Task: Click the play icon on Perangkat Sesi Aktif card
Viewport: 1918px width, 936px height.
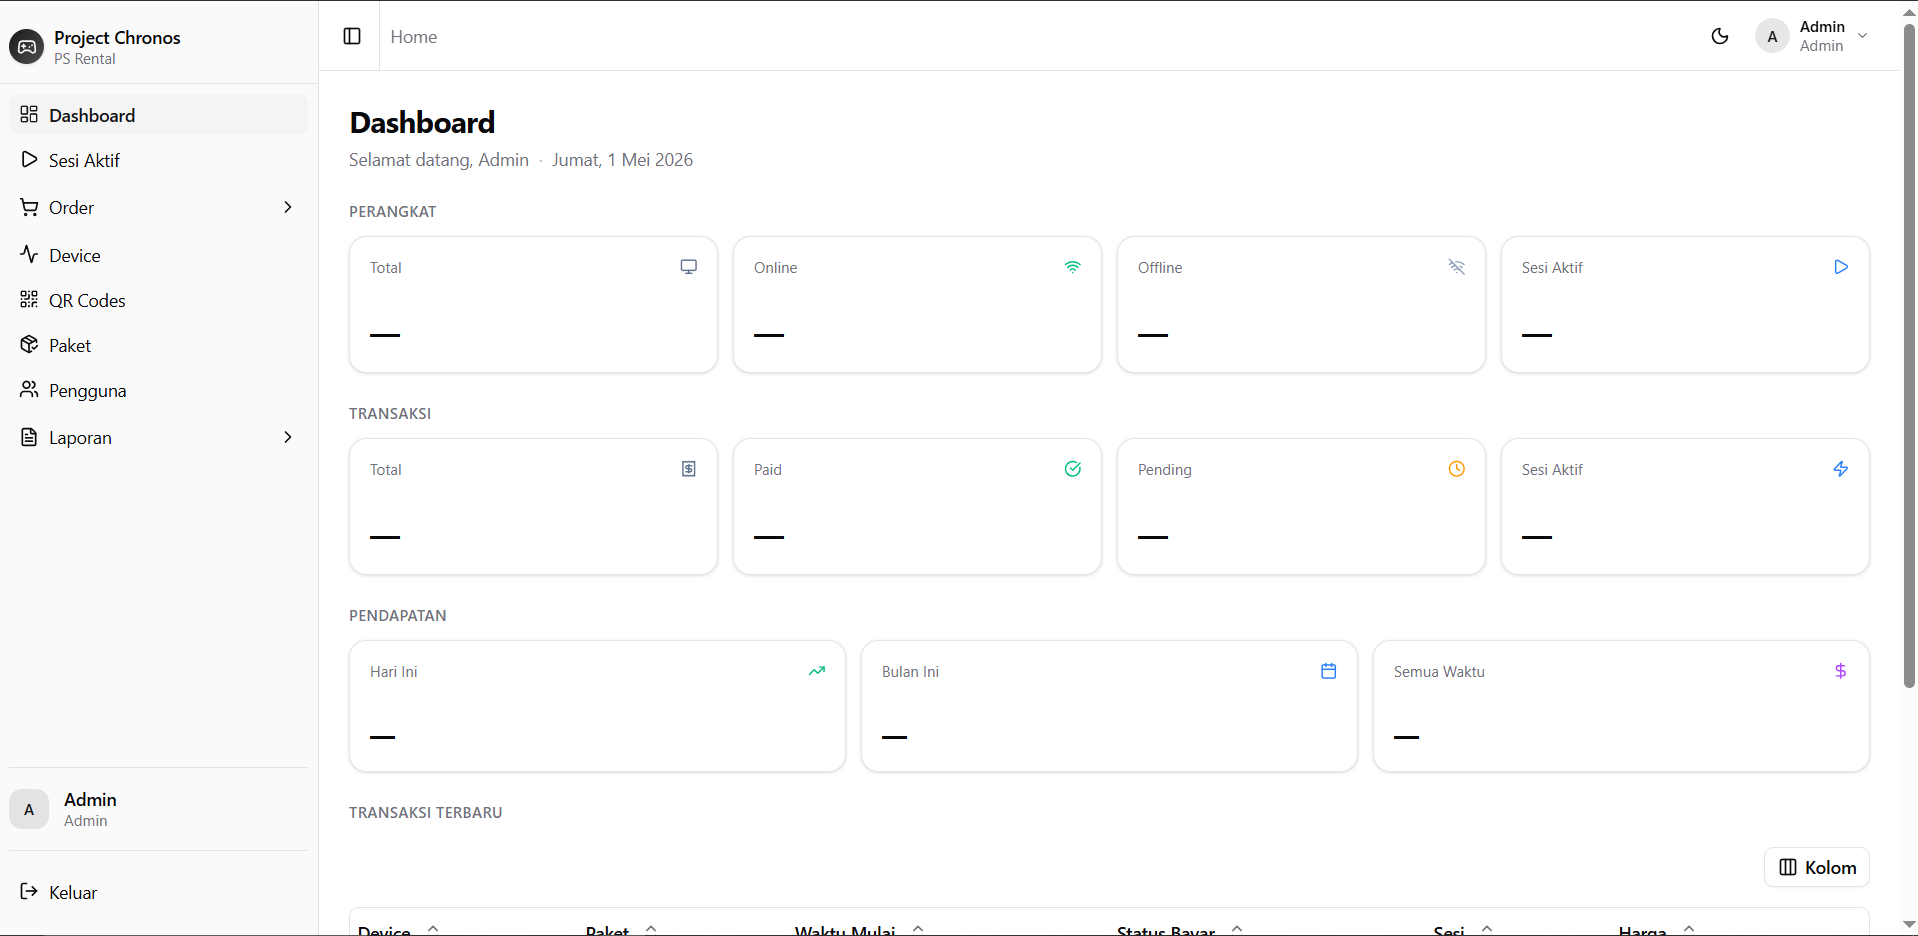Action: (1841, 267)
